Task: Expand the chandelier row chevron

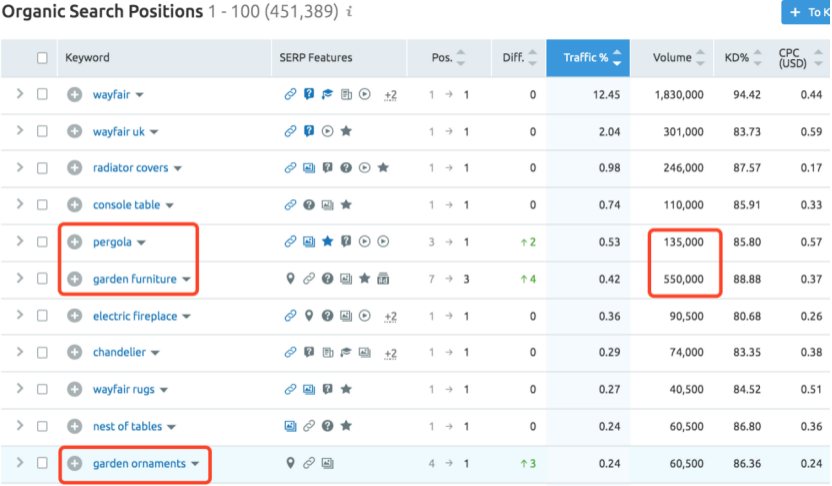Action: pos(20,352)
